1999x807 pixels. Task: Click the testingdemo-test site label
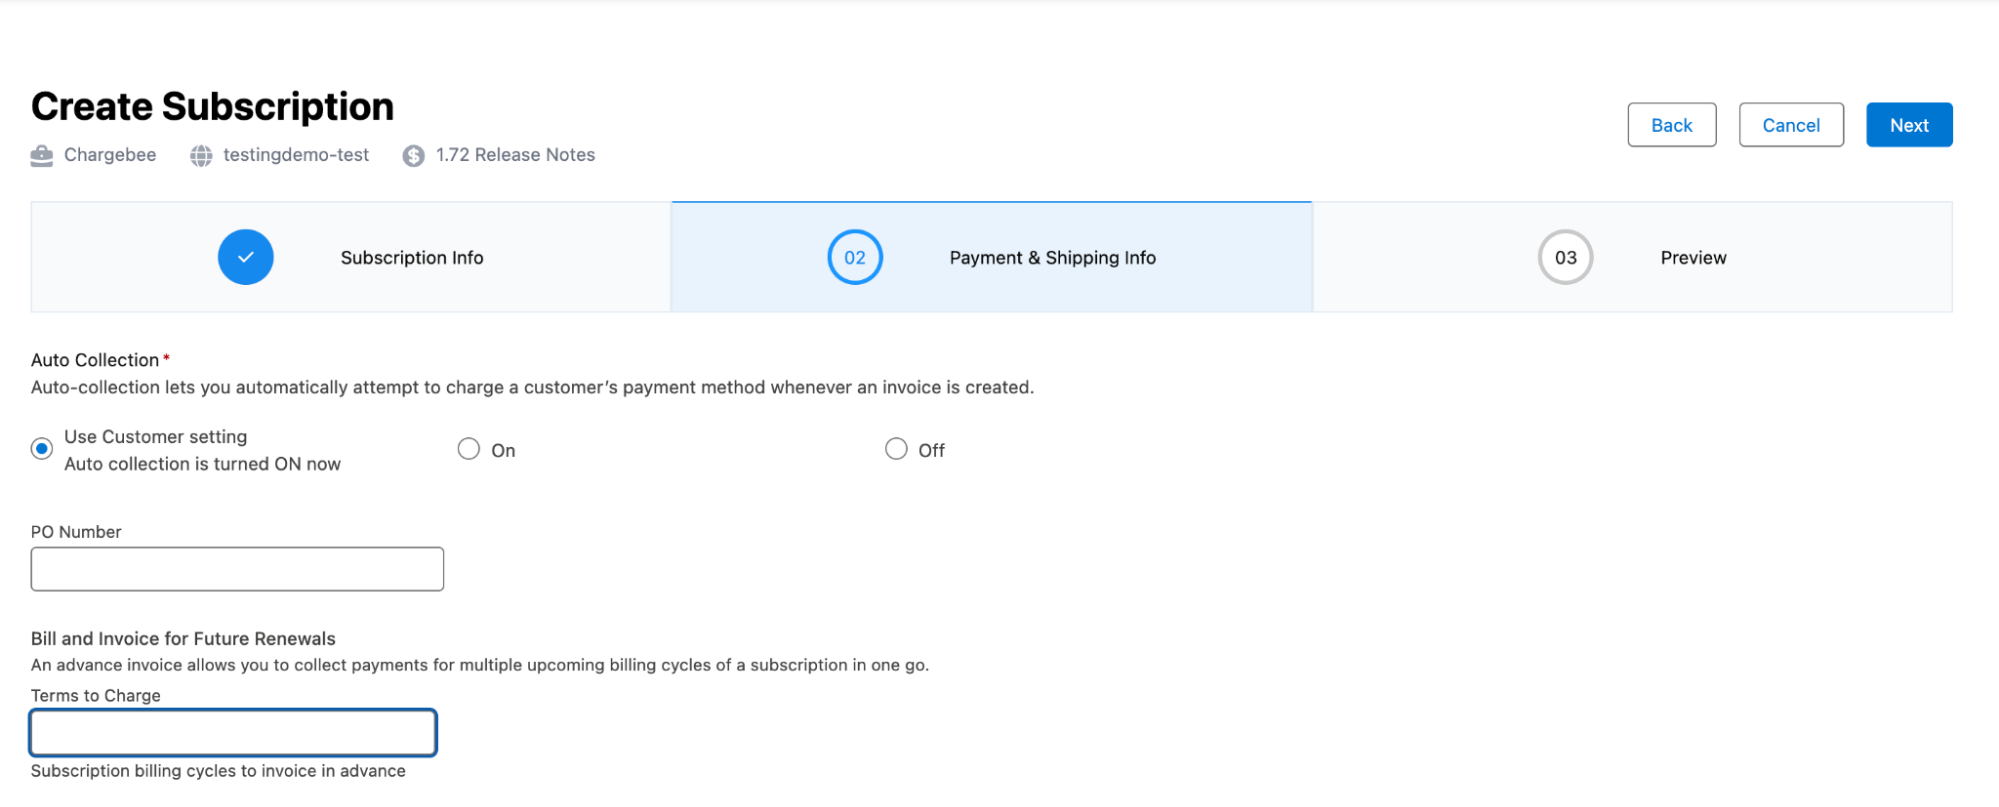[296, 155]
